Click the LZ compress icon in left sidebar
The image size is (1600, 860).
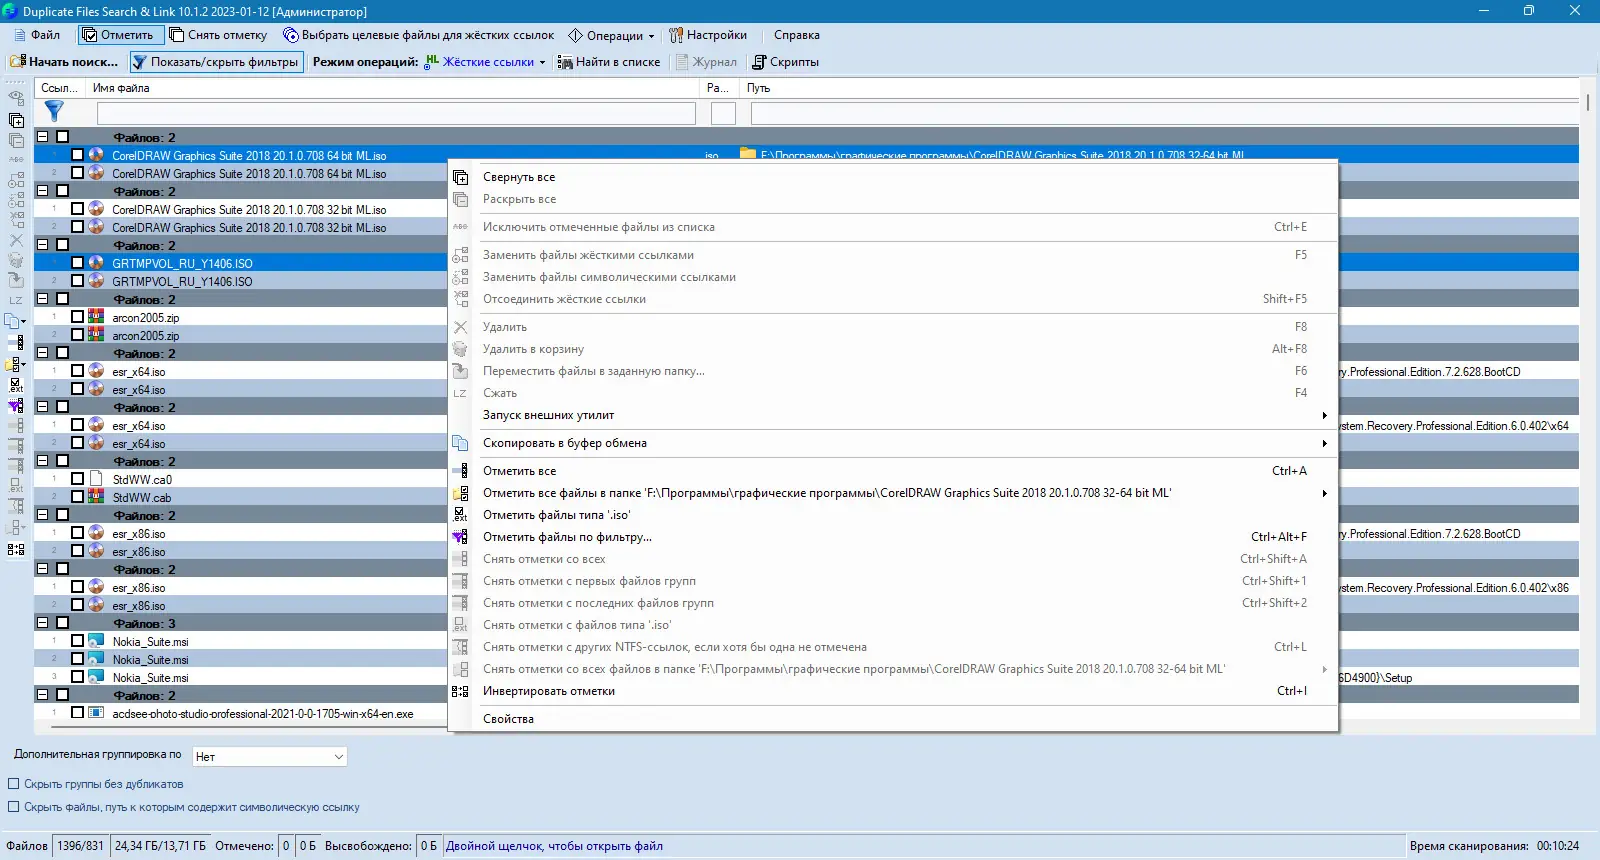click(x=16, y=301)
